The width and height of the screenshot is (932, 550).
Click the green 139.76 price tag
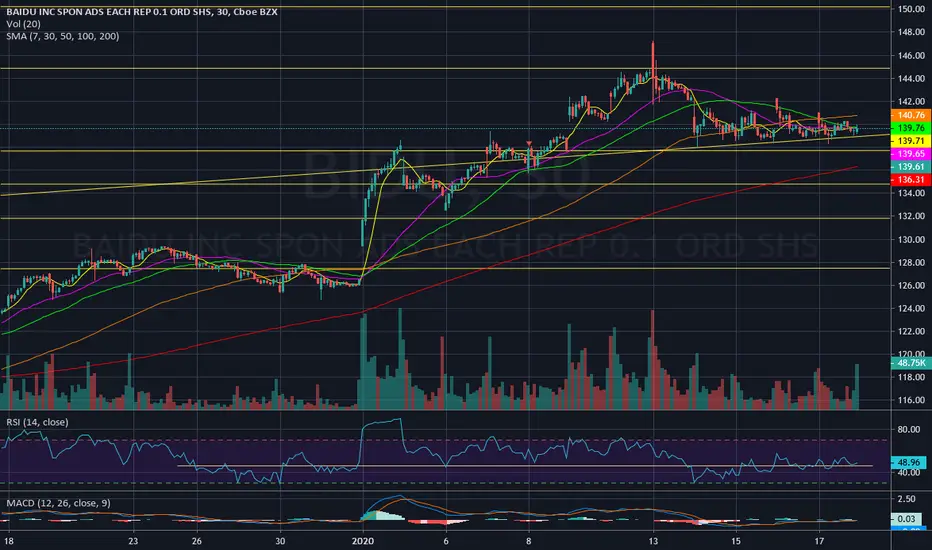pos(911,128)
